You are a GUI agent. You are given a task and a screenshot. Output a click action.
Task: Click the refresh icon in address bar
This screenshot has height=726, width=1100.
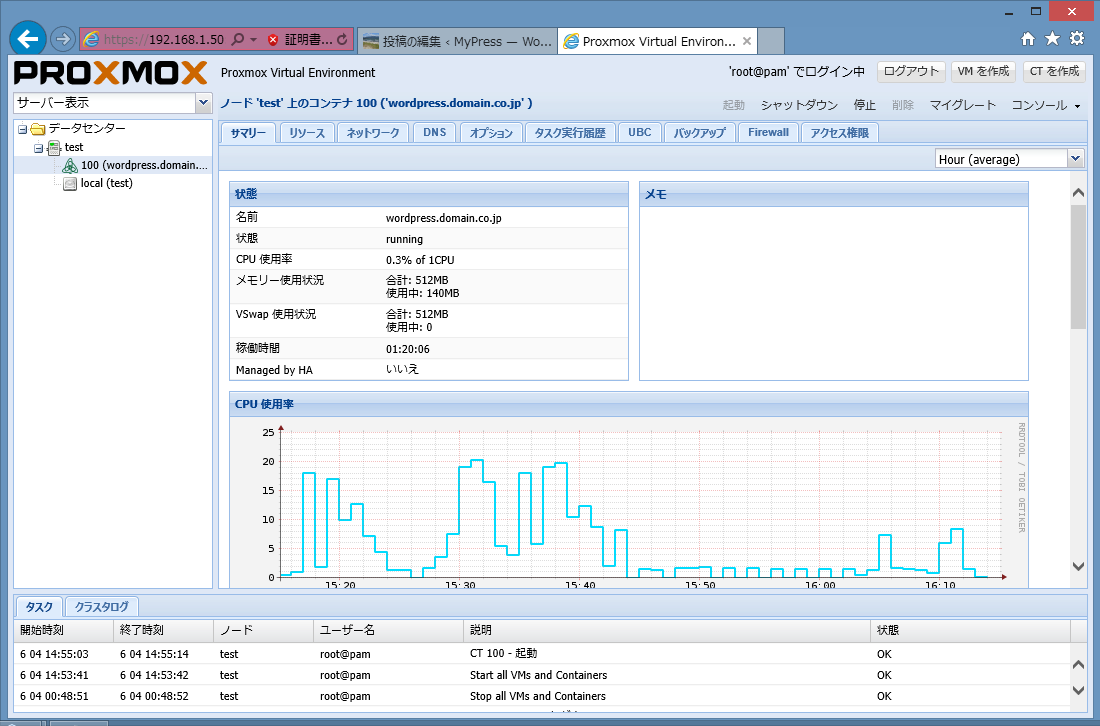[343, 40]
